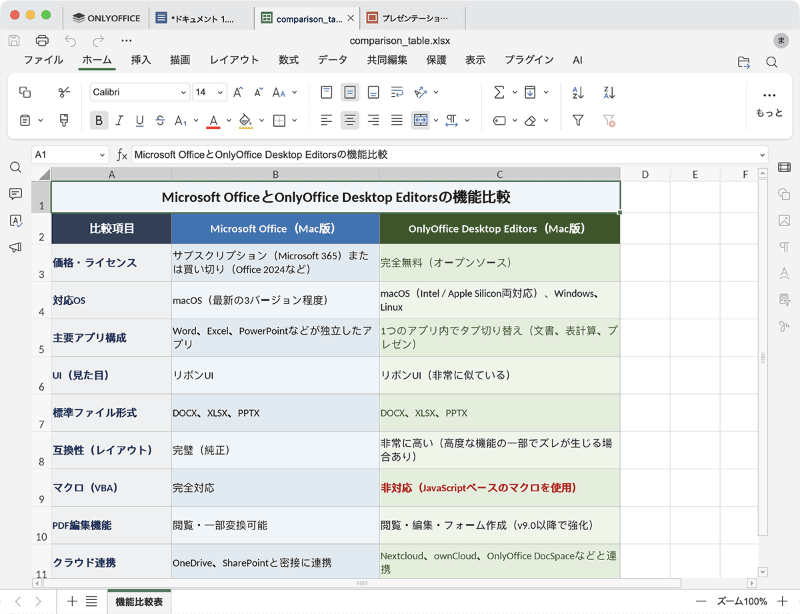Click the Copy icon in ribbon
This screenshot has height=614, width=800.
pyautogui.click(x=24, y=92)
